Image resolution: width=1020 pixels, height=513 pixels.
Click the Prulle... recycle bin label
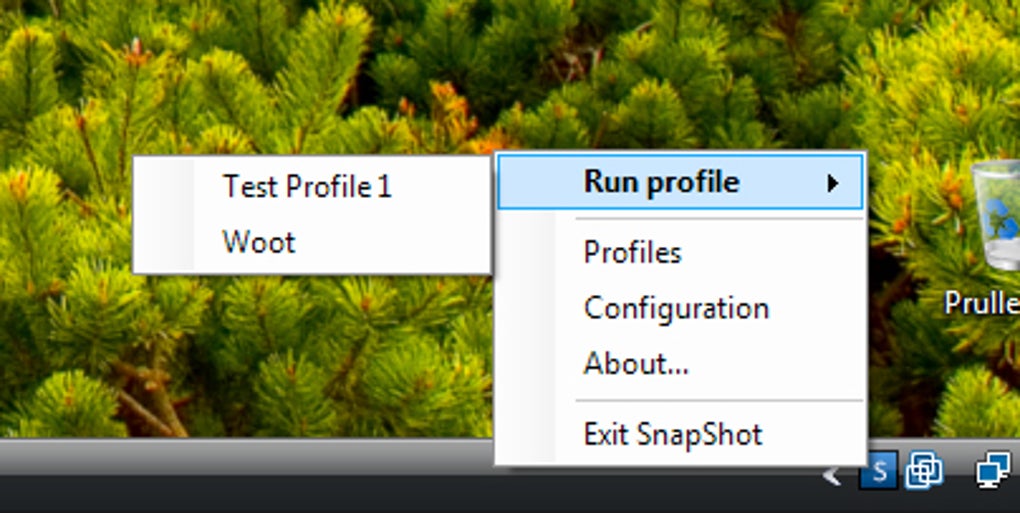(x=983, y=302)
